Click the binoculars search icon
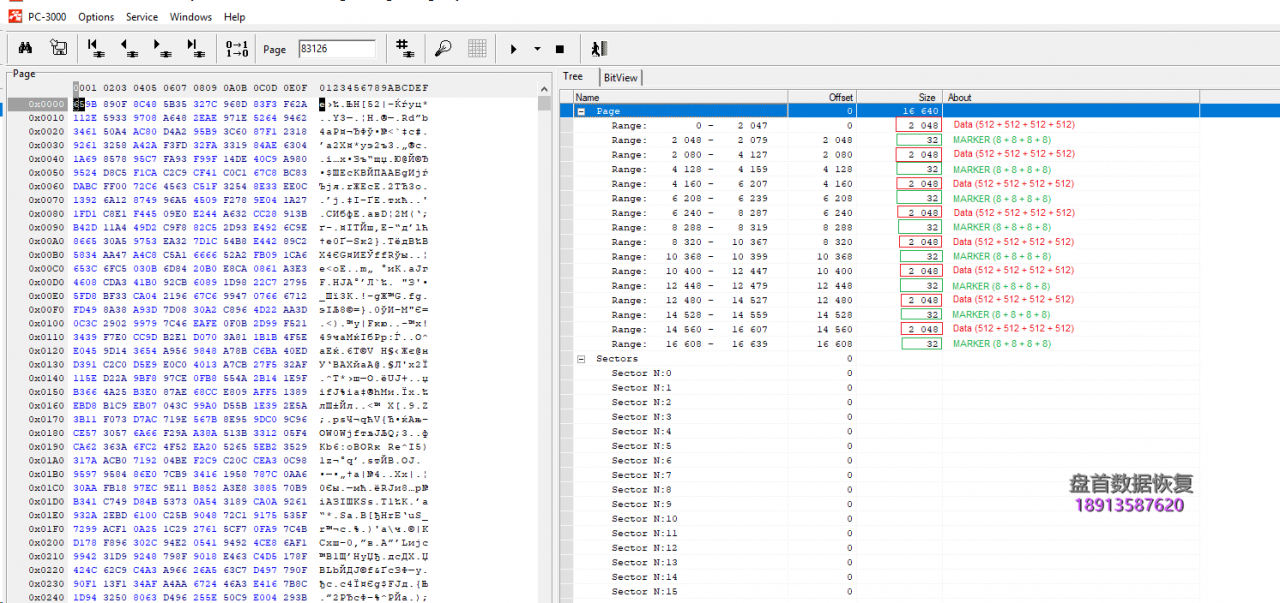The width and height of the screenshot is (1280, 603). click(x=27, y=48)
